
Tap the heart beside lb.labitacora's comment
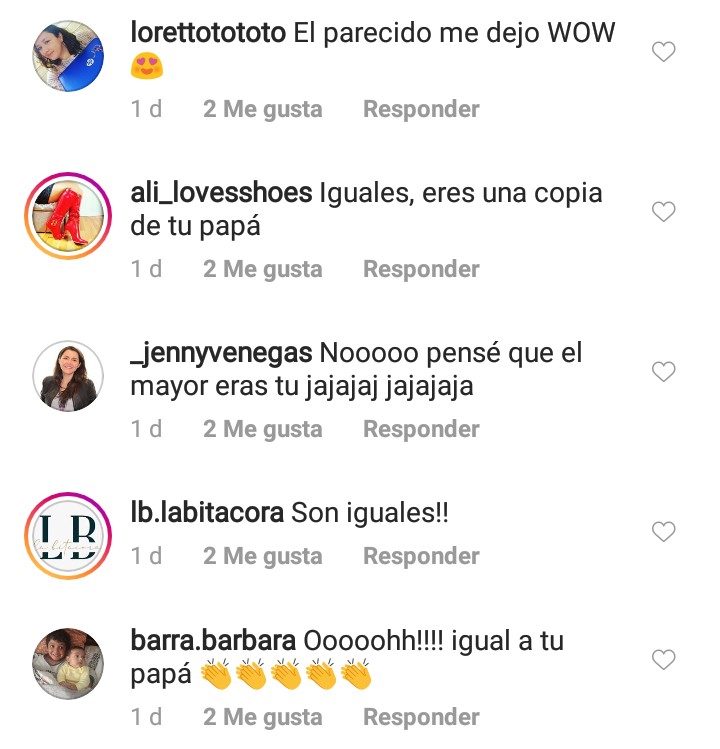click(663, 531)
